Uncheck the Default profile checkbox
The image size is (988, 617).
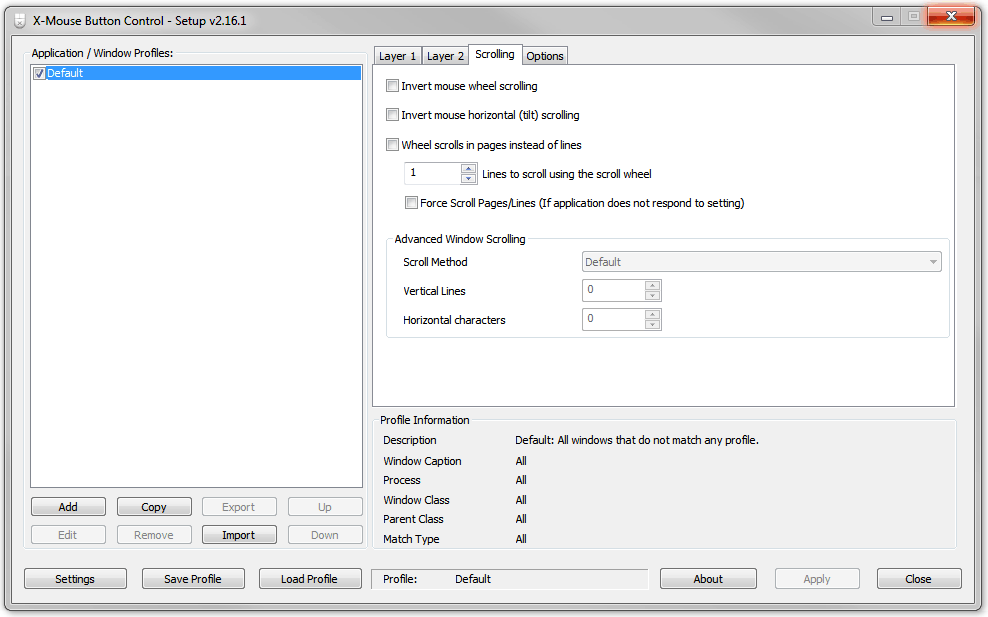coord(39,73)
